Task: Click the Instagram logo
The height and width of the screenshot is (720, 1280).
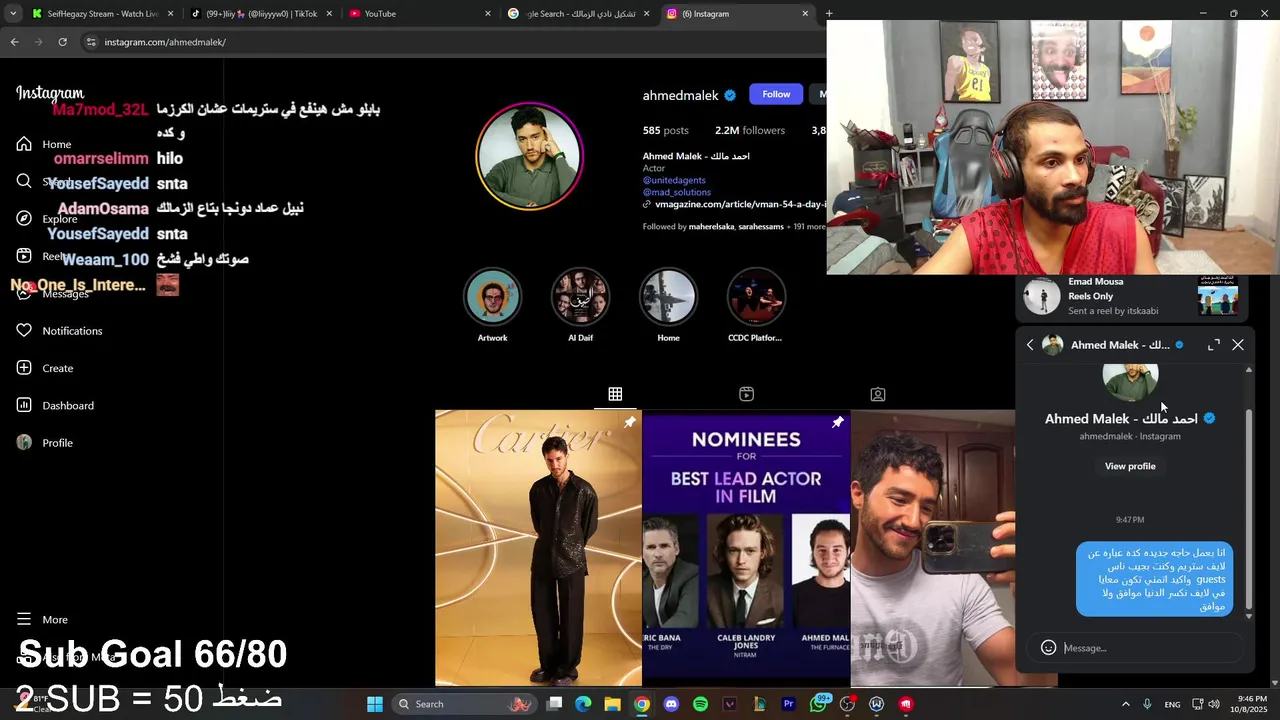Action: click(50, 94)
